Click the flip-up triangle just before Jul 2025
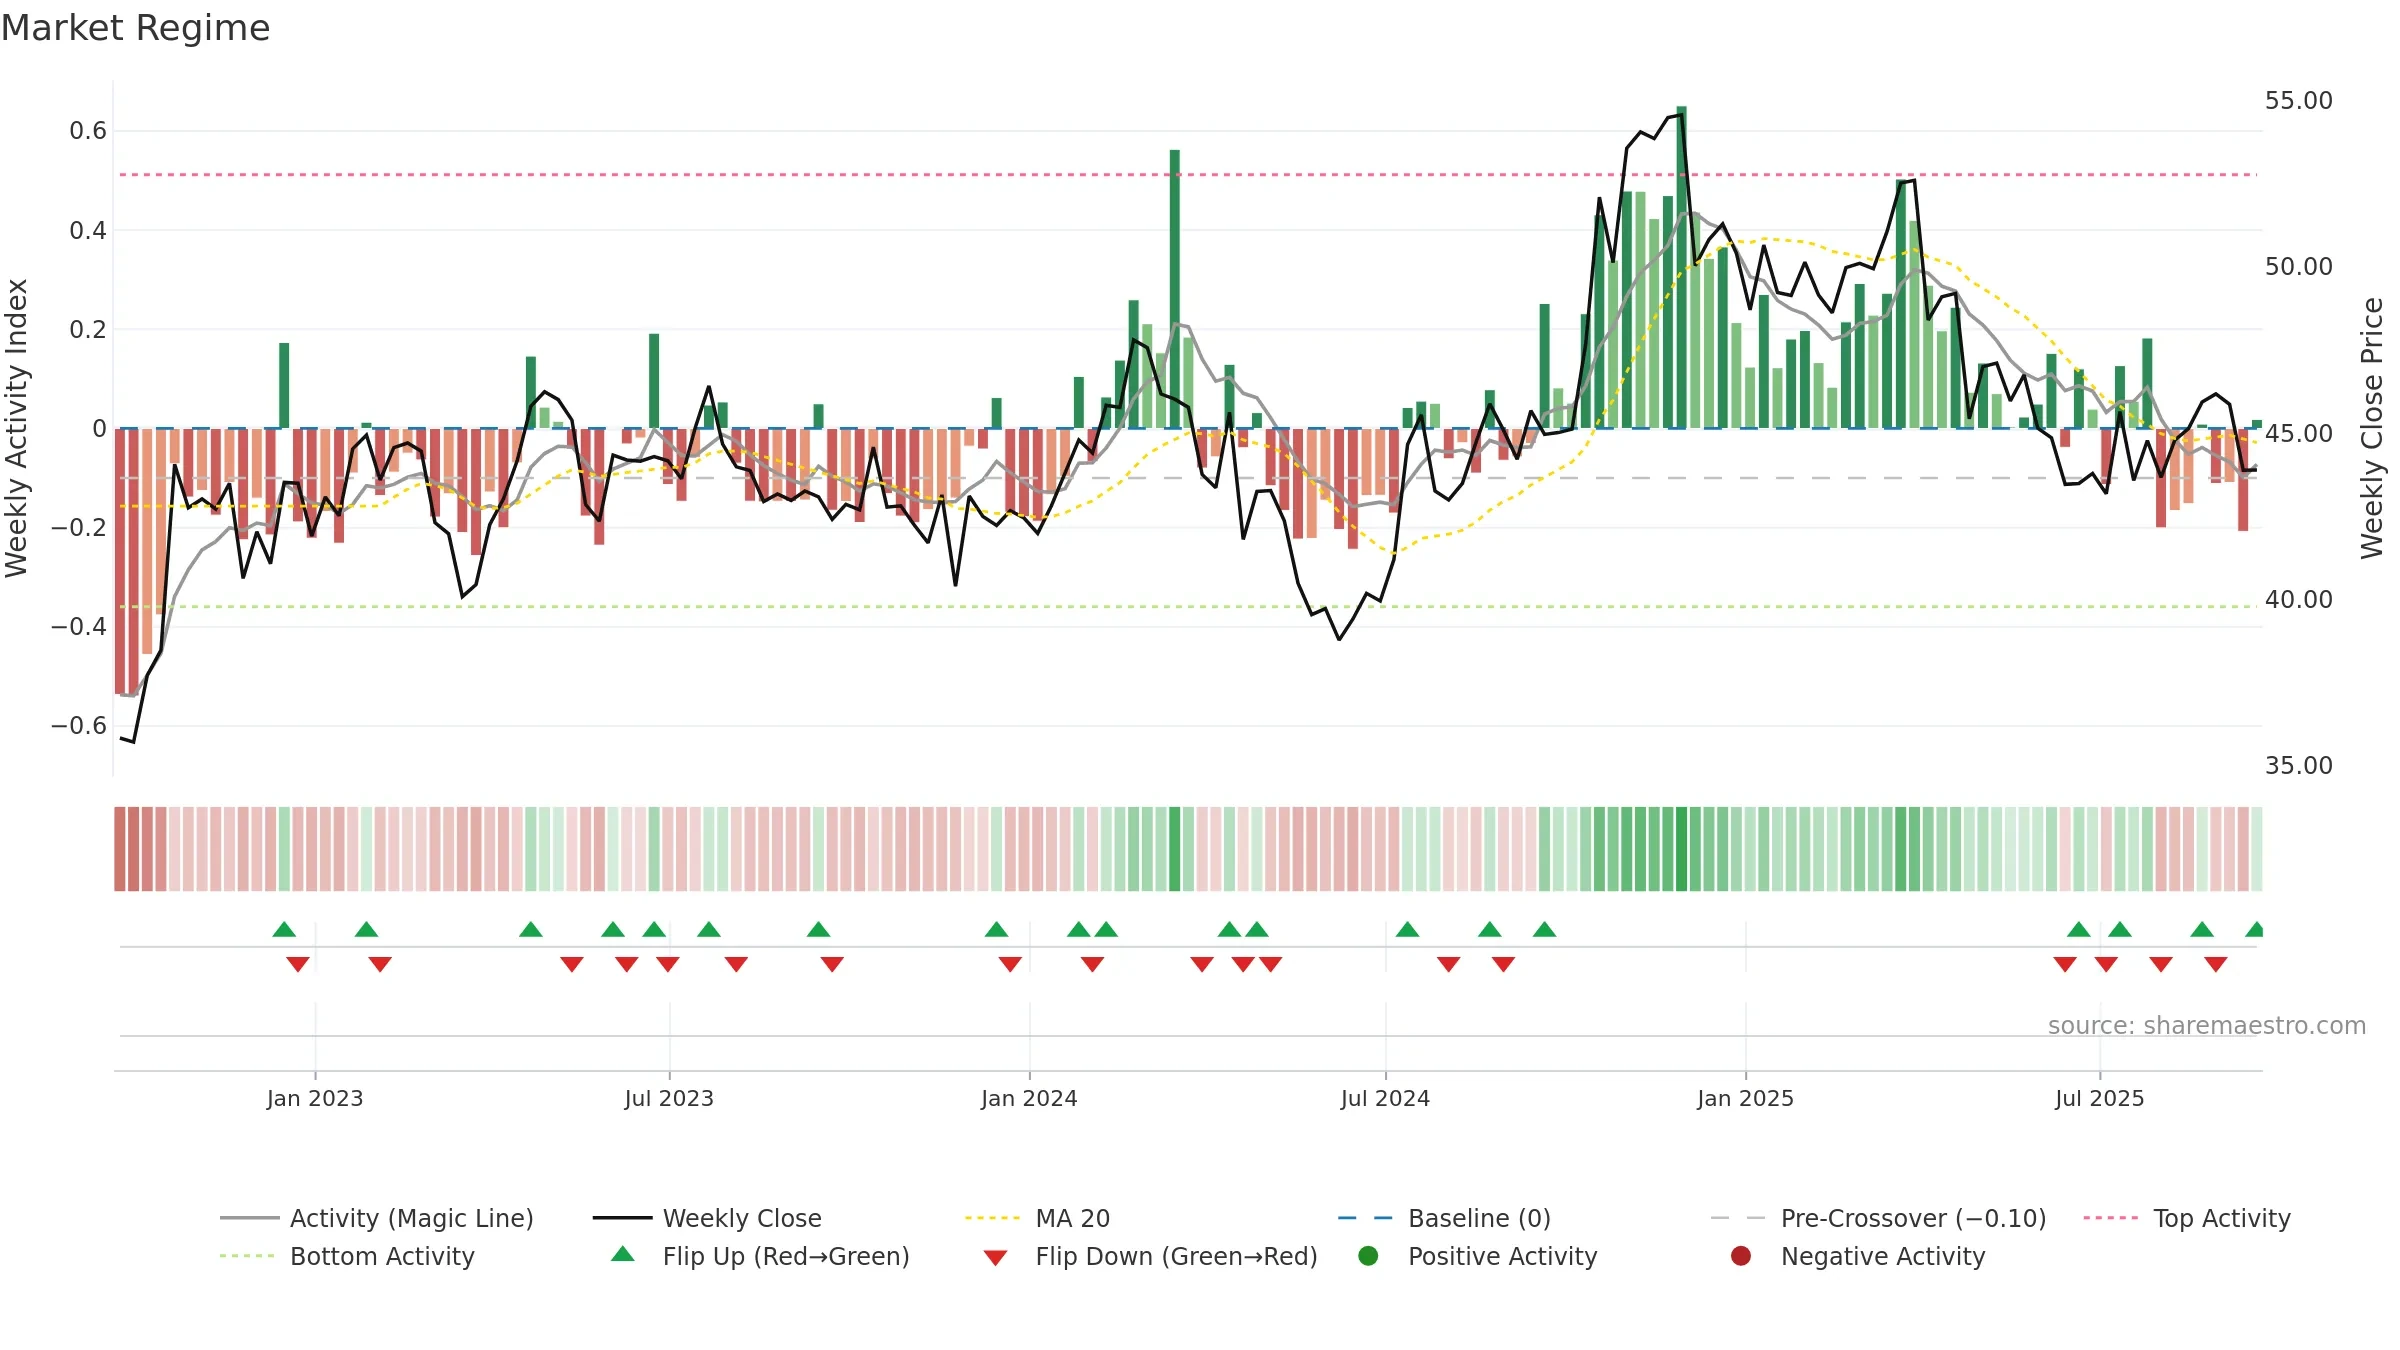Viewport: 2400px width, 1350px height. [x=2079, y=929]
